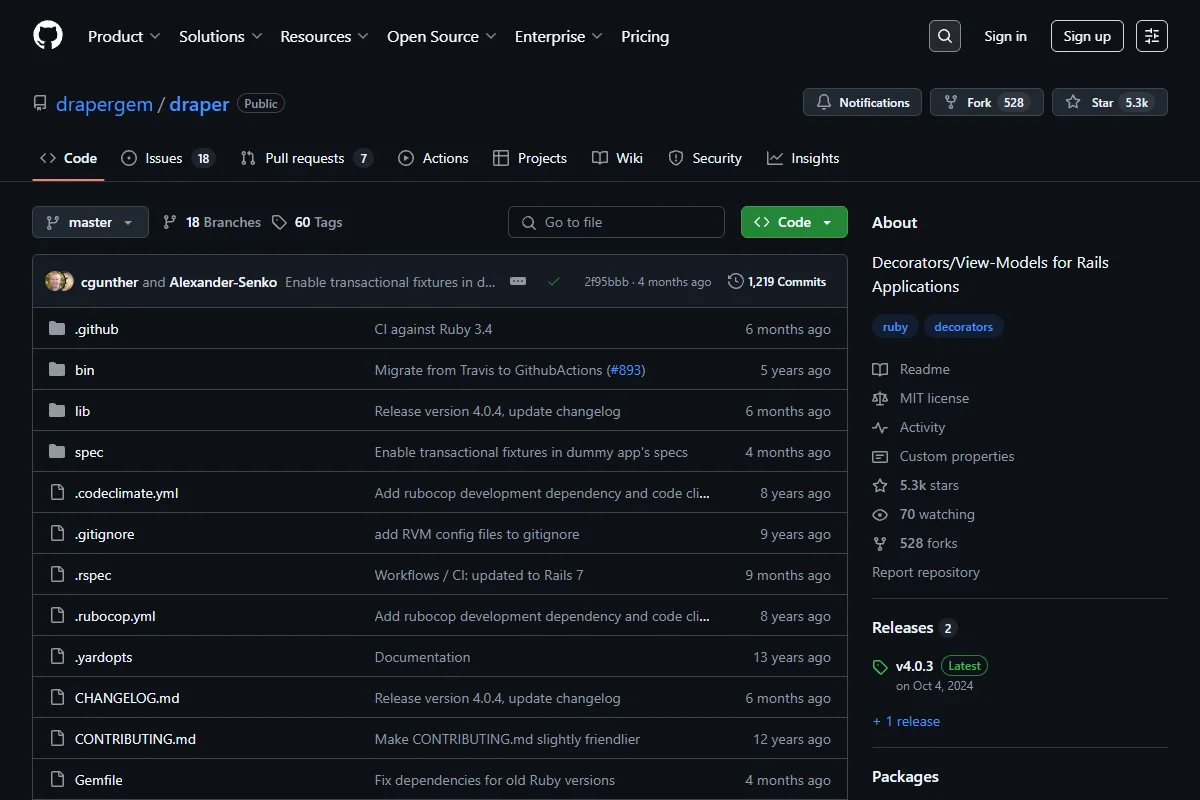
Task: Switch to the Issues tab
Action: point(168,158)
